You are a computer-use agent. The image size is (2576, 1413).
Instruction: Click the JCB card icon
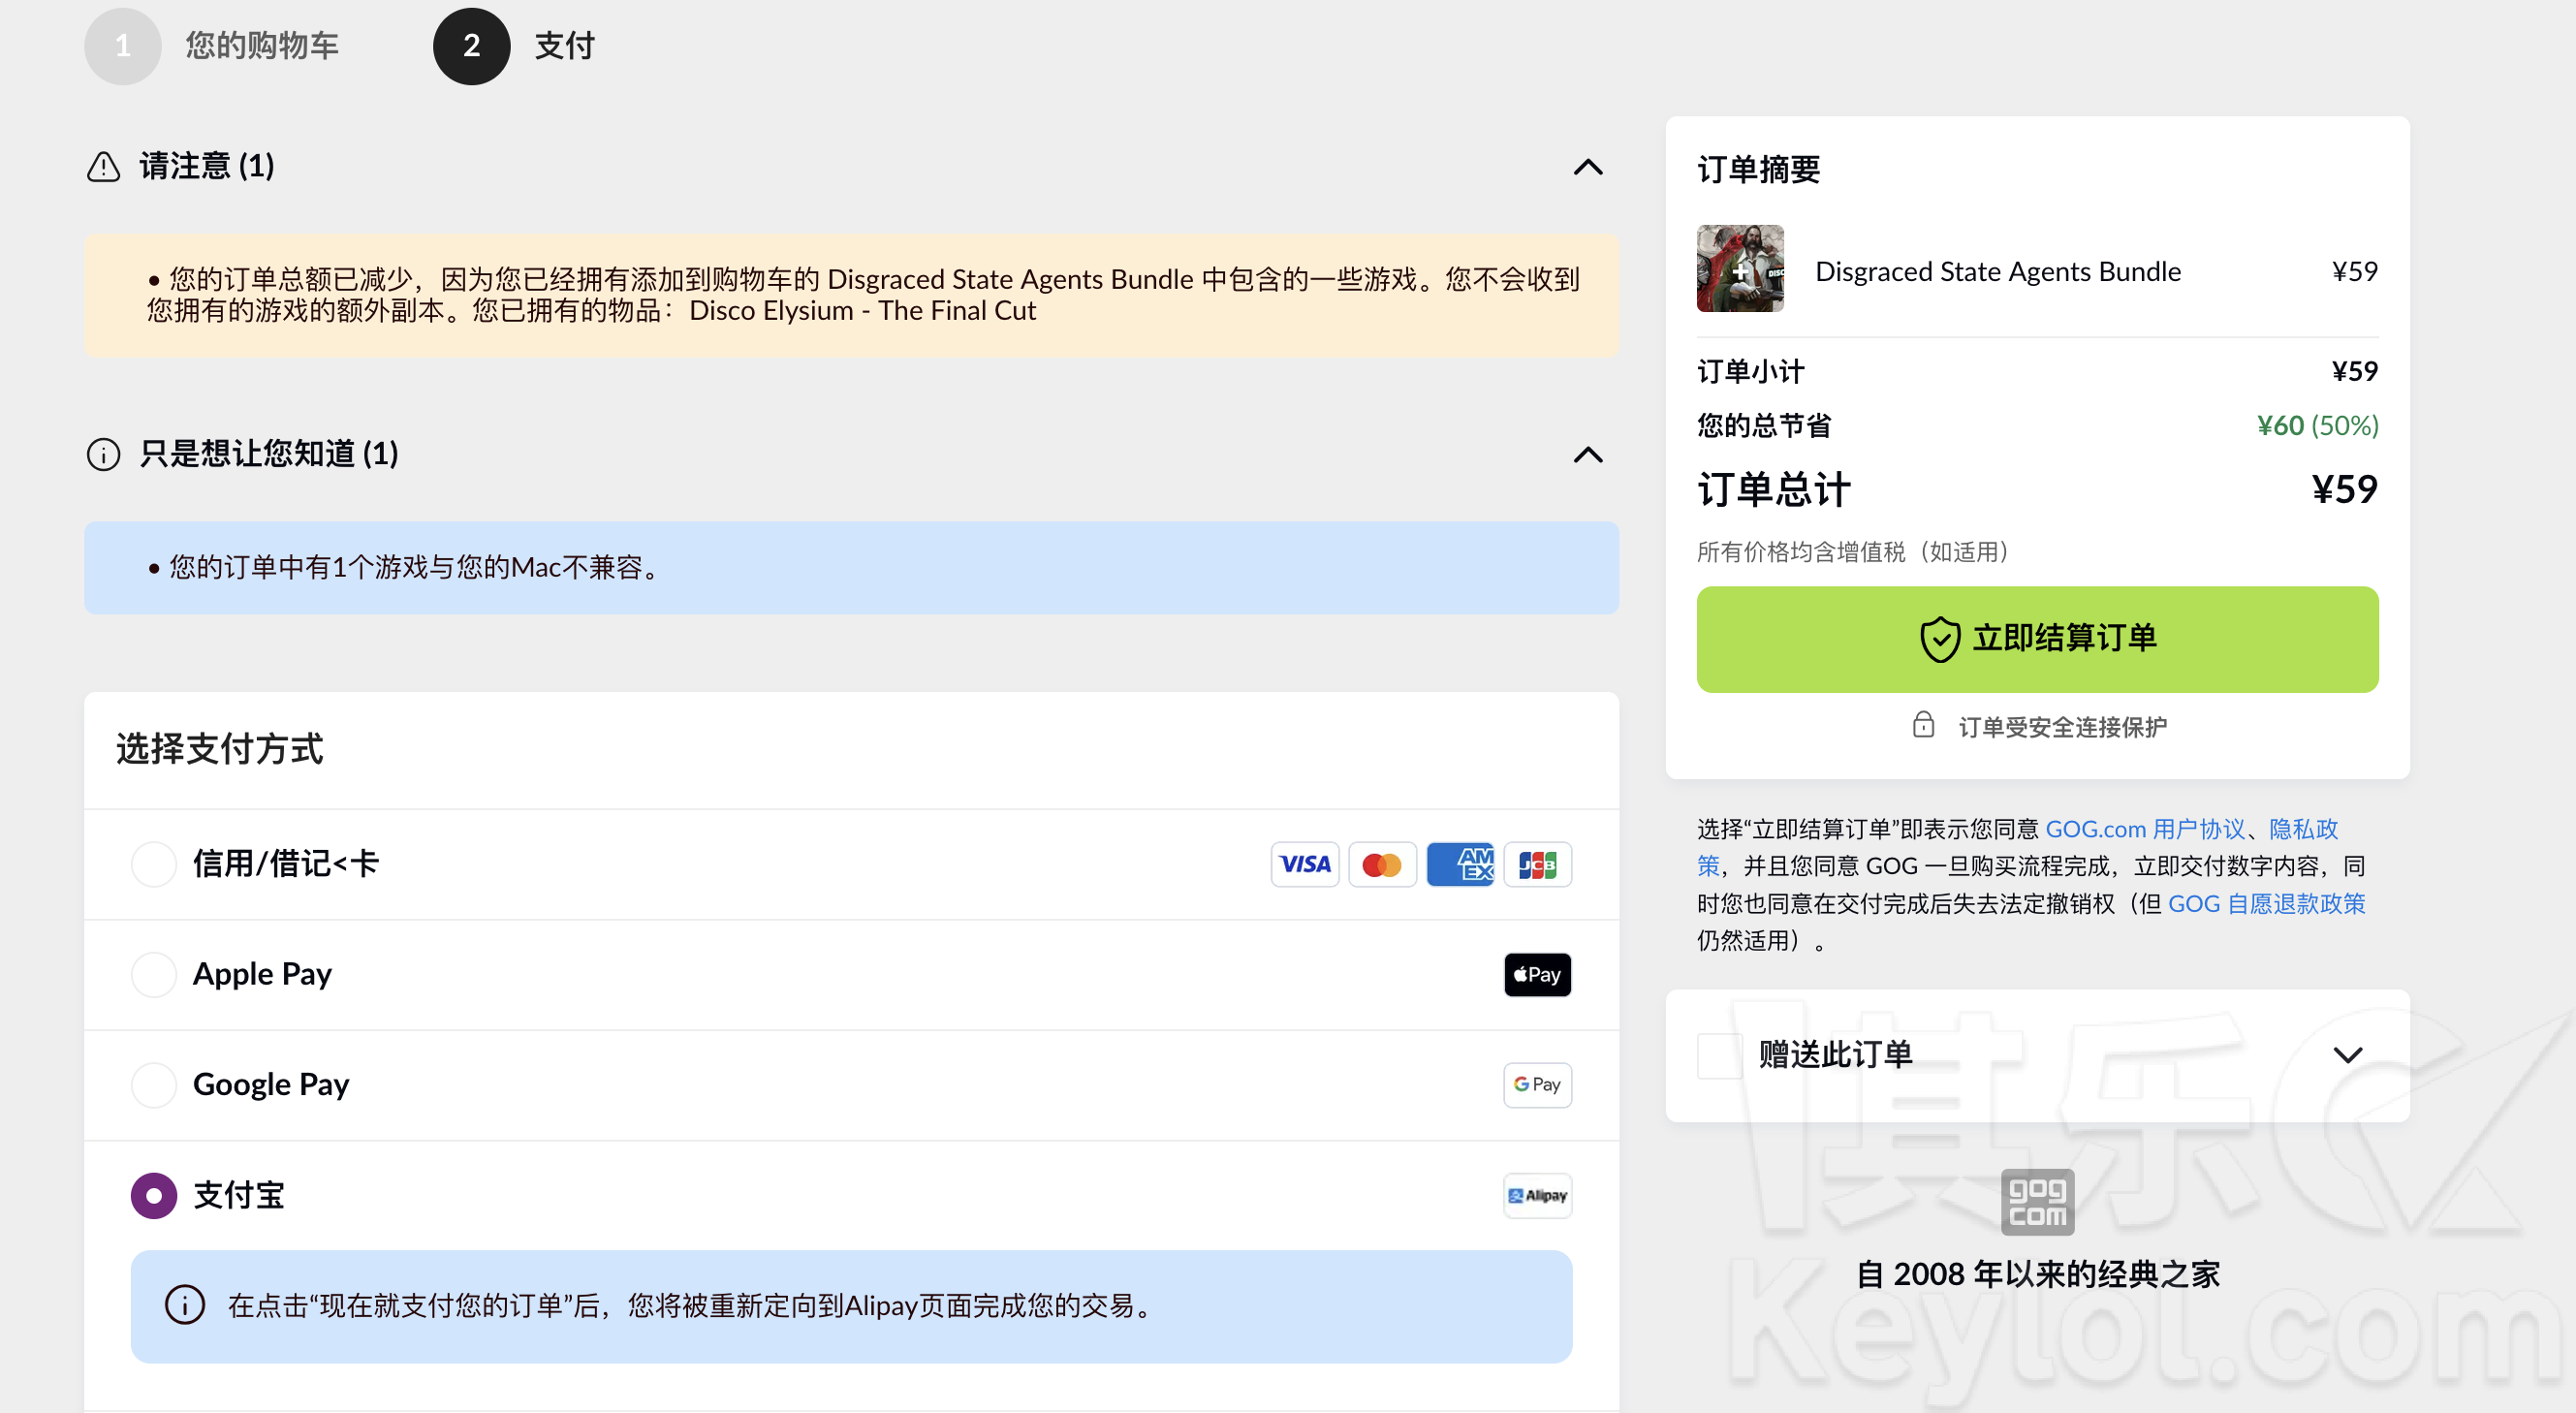tap(1537, 864)
